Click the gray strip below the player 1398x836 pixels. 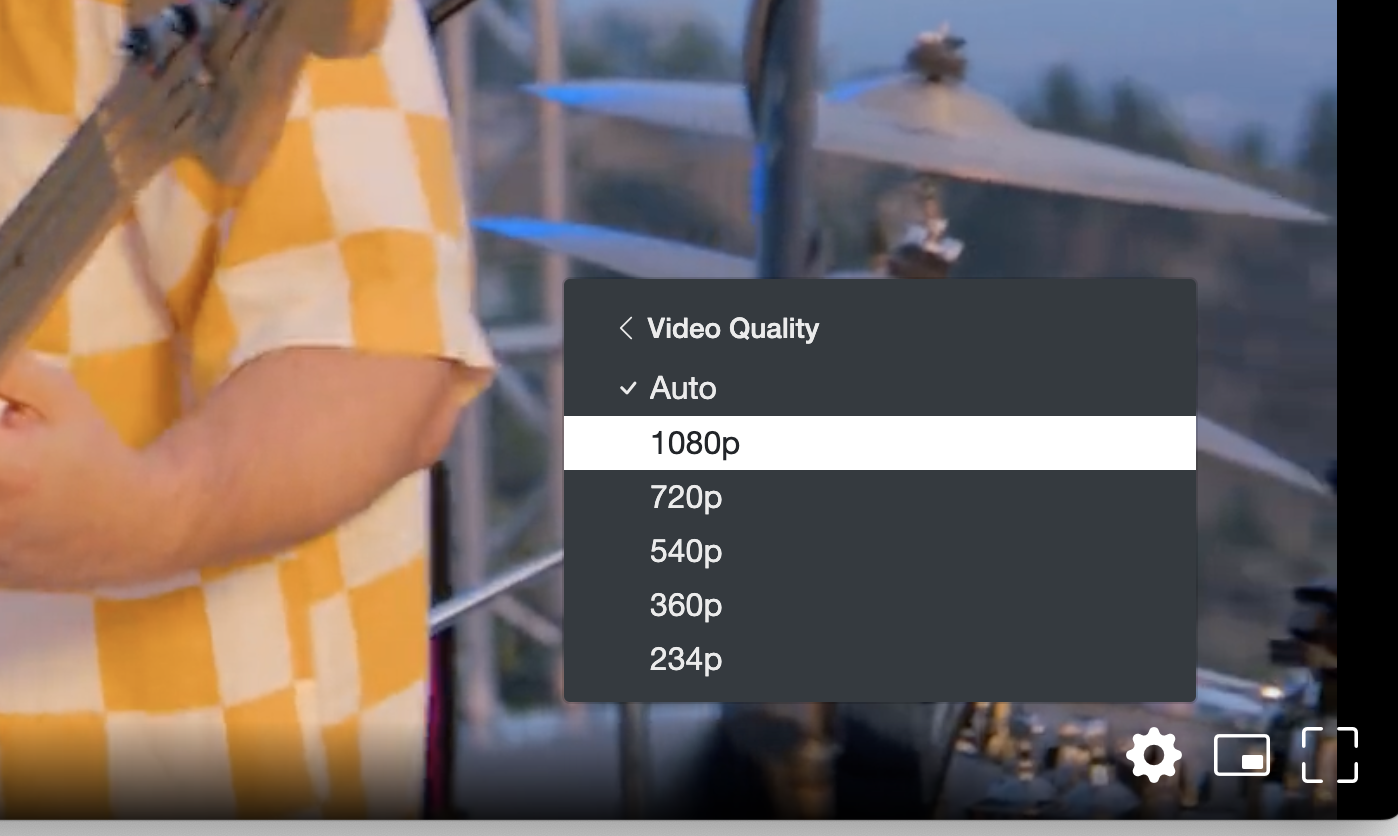[x=699, y=828]
